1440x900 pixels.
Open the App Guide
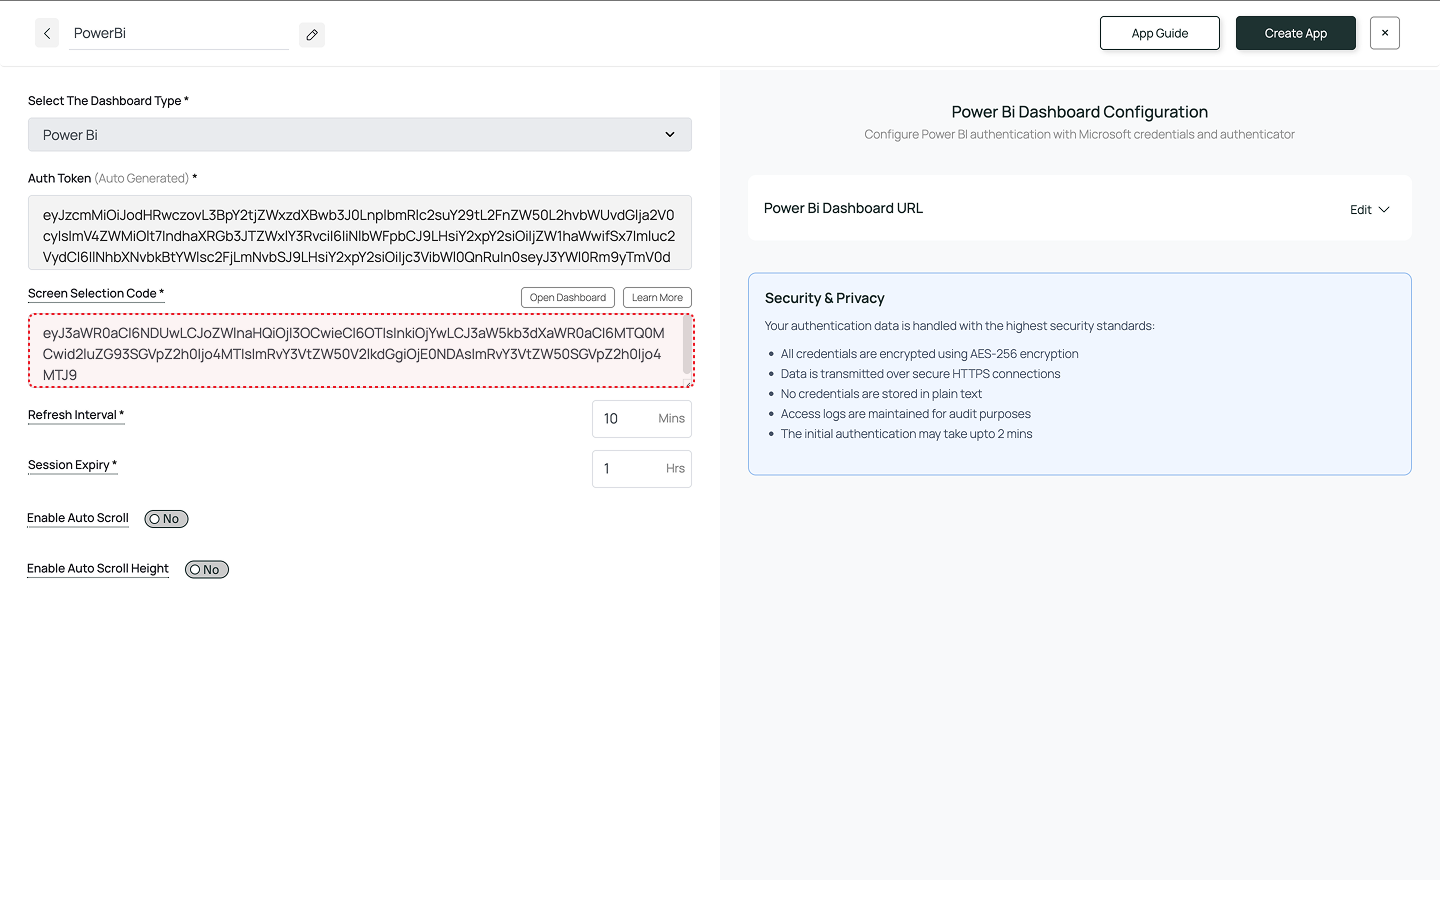coord(1159,33)
